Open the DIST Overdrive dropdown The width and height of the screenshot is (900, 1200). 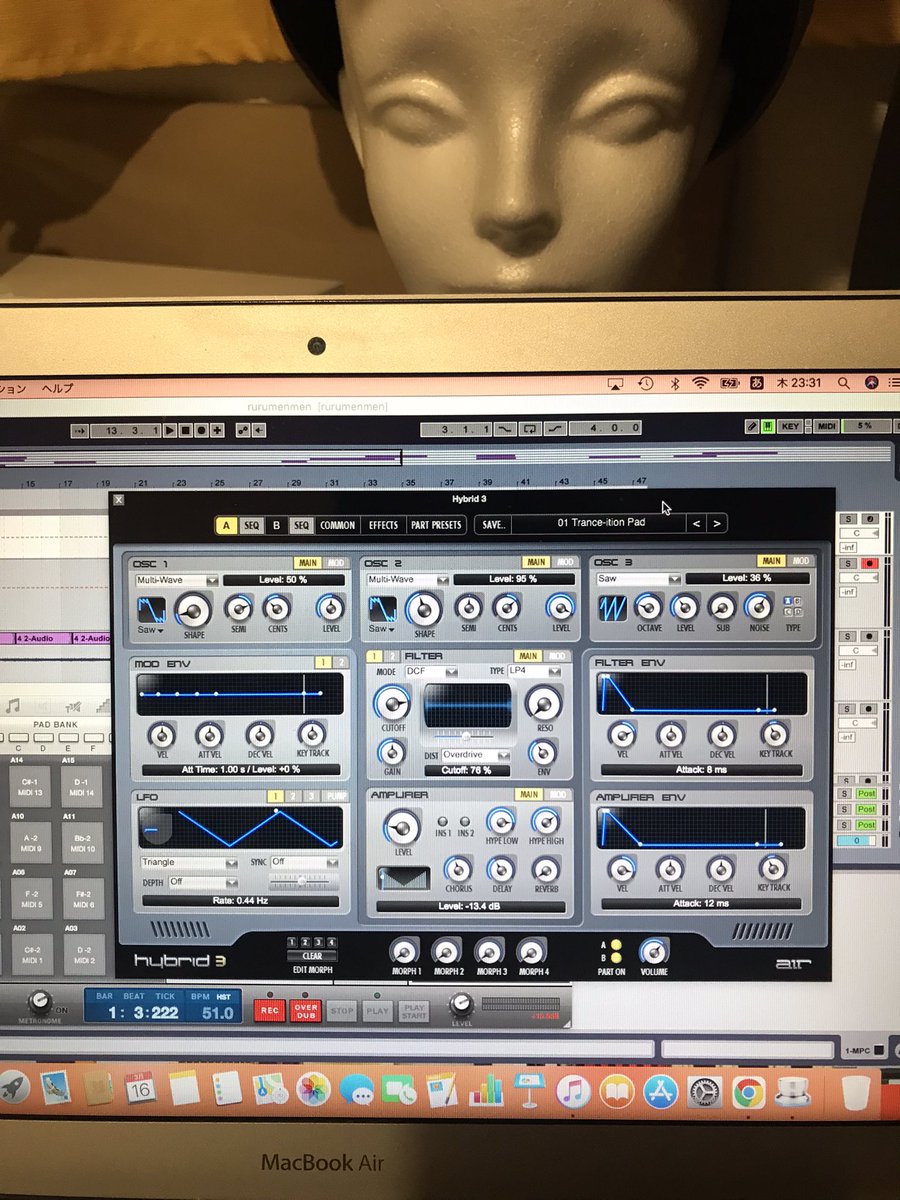[x=475, y=755]
